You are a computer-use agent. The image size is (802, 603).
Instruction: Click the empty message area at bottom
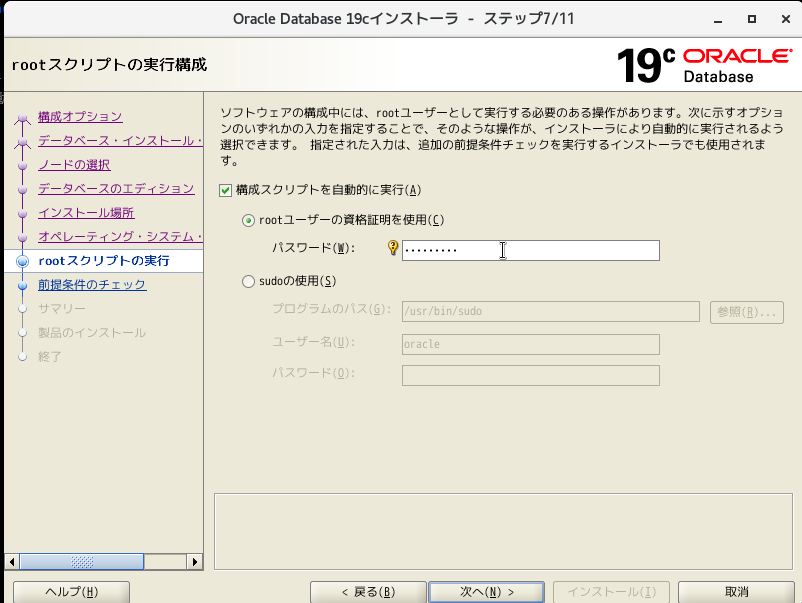503,531
